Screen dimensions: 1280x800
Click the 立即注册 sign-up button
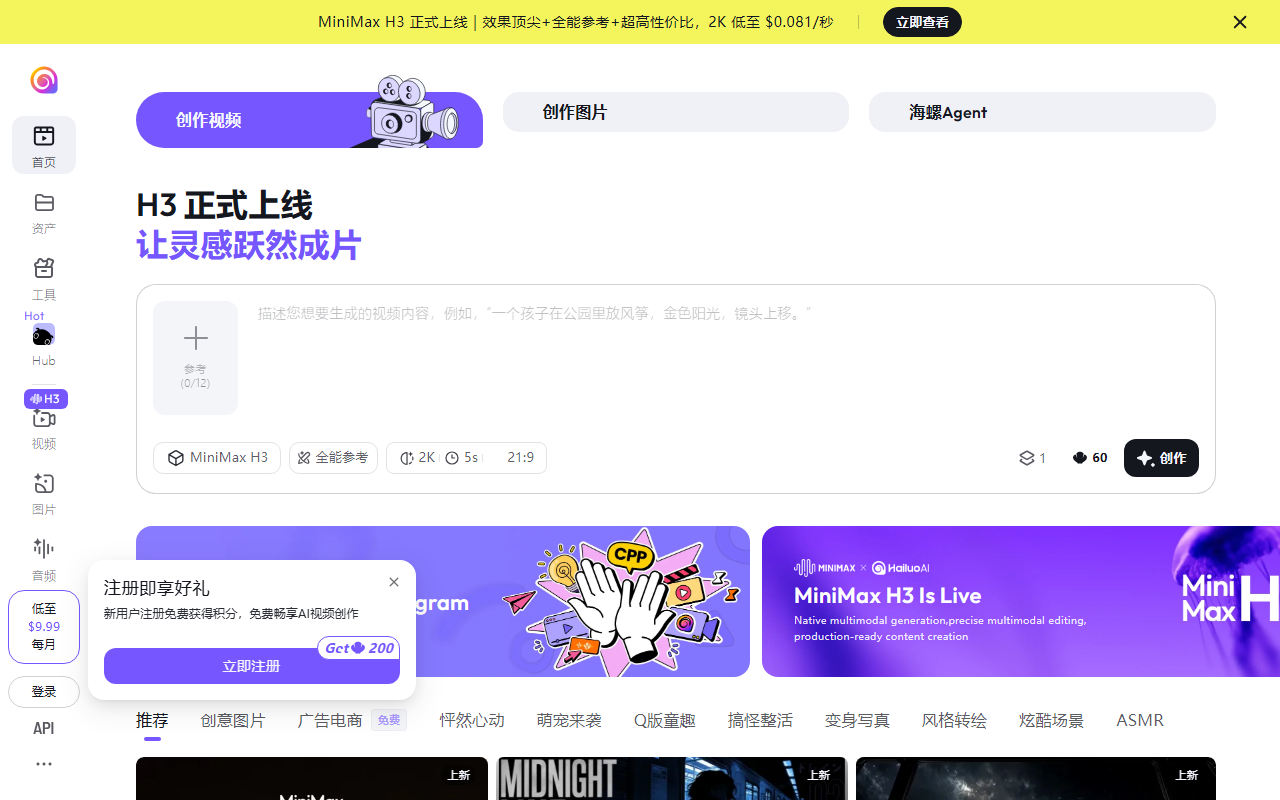click(252, 666)
